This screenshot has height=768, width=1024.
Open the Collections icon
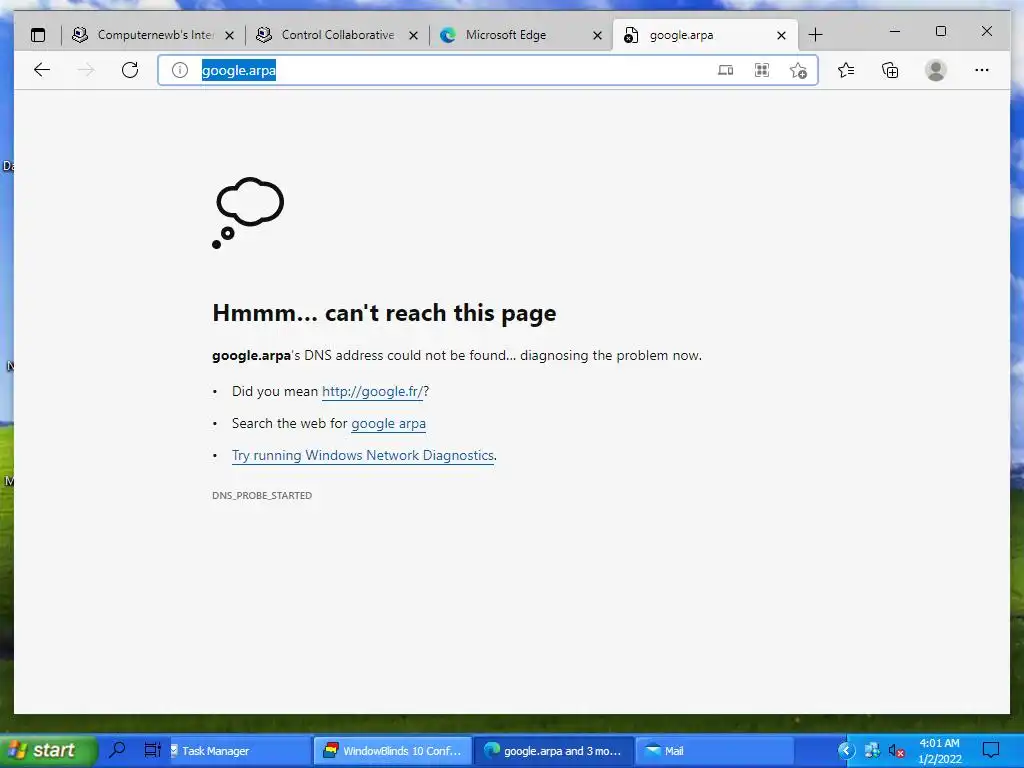[890, 70]
